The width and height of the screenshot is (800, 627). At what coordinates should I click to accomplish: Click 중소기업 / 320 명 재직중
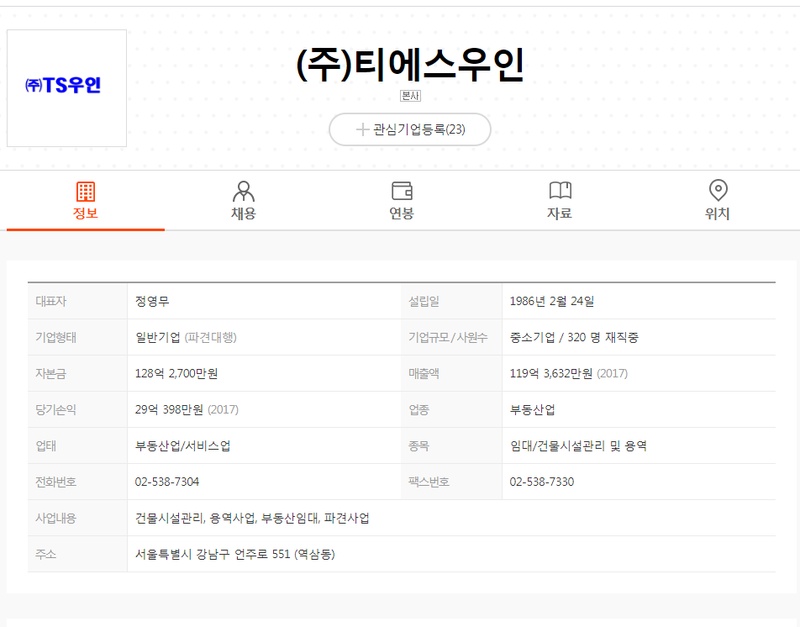point(574,337)
